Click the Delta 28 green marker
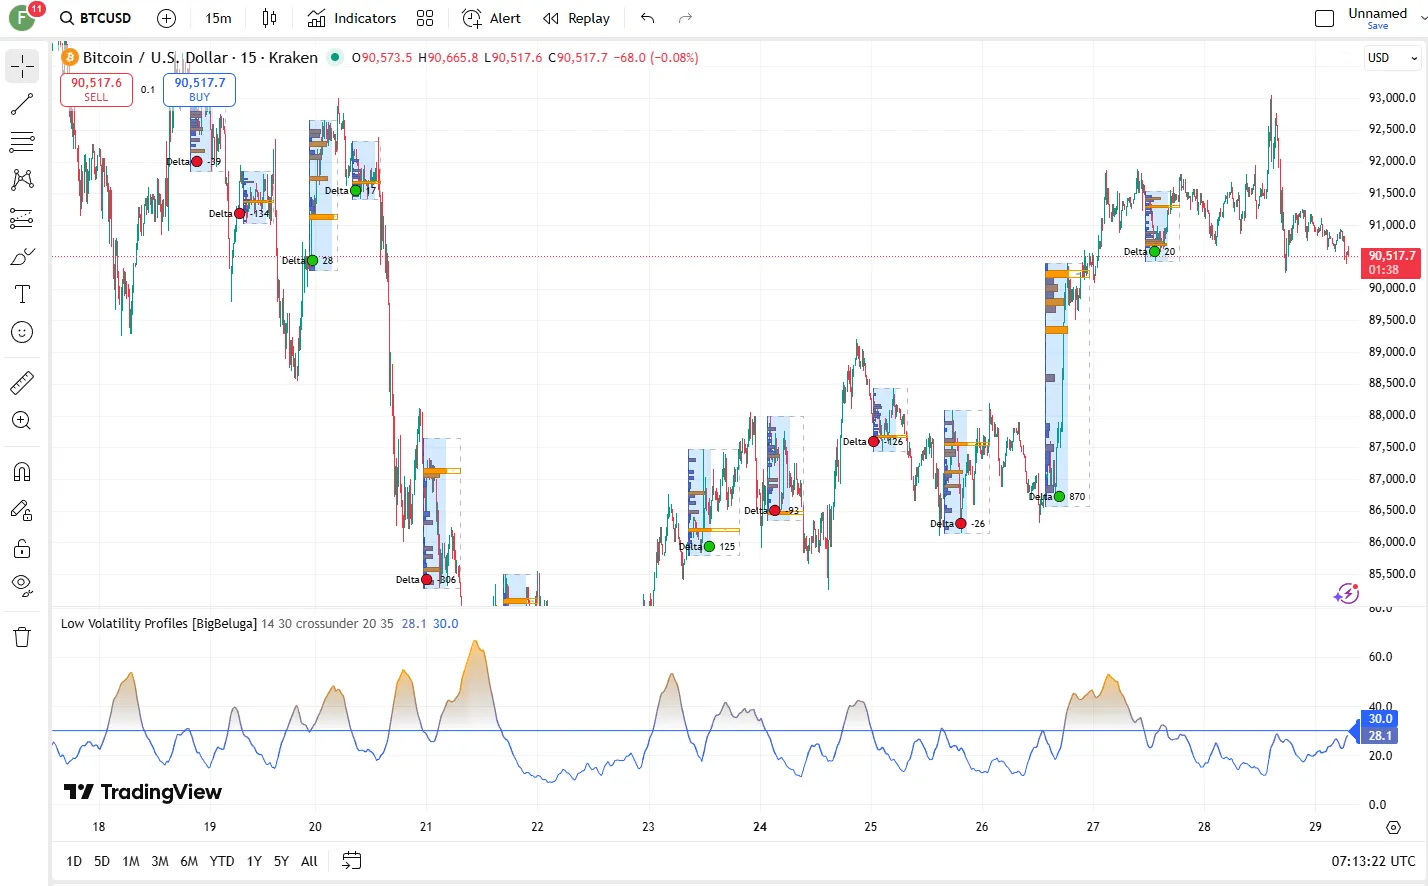The image size is (1428, 886). tap(312, 260)
